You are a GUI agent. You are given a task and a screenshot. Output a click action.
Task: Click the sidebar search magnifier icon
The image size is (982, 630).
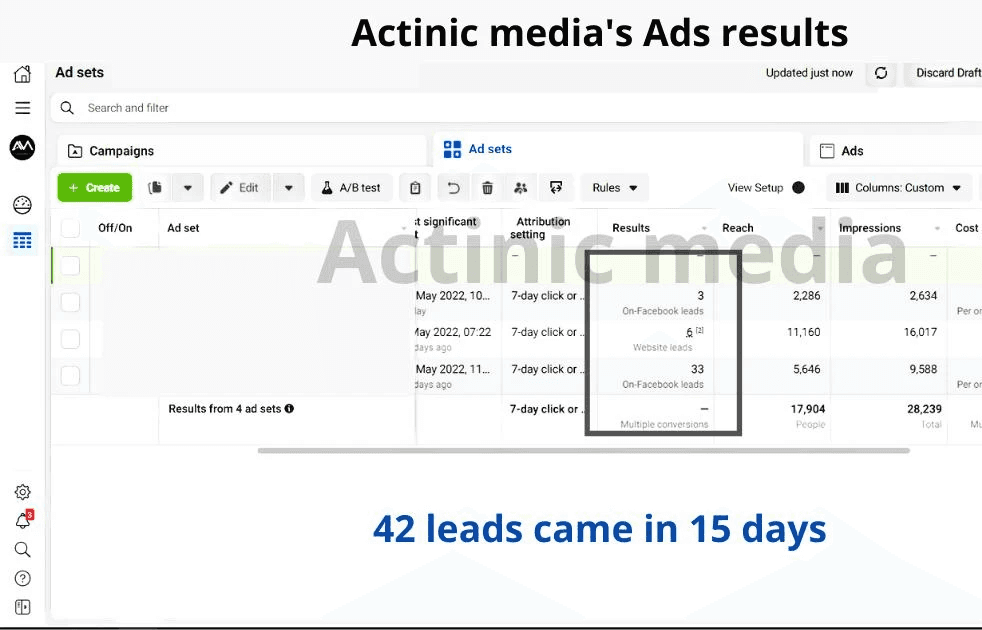point(23,550)
